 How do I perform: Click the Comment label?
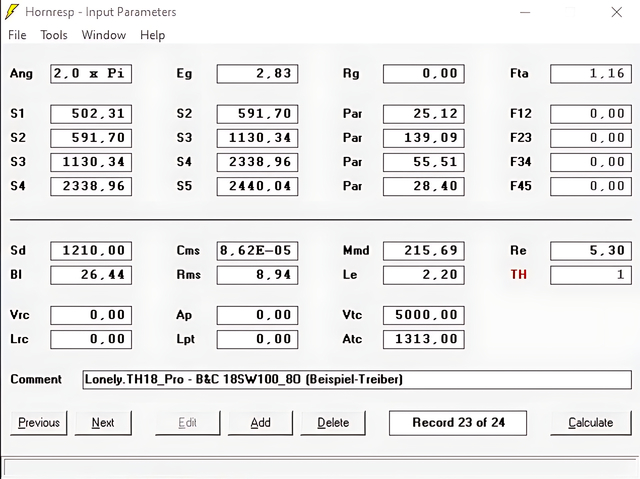click(x=36, y=379)
